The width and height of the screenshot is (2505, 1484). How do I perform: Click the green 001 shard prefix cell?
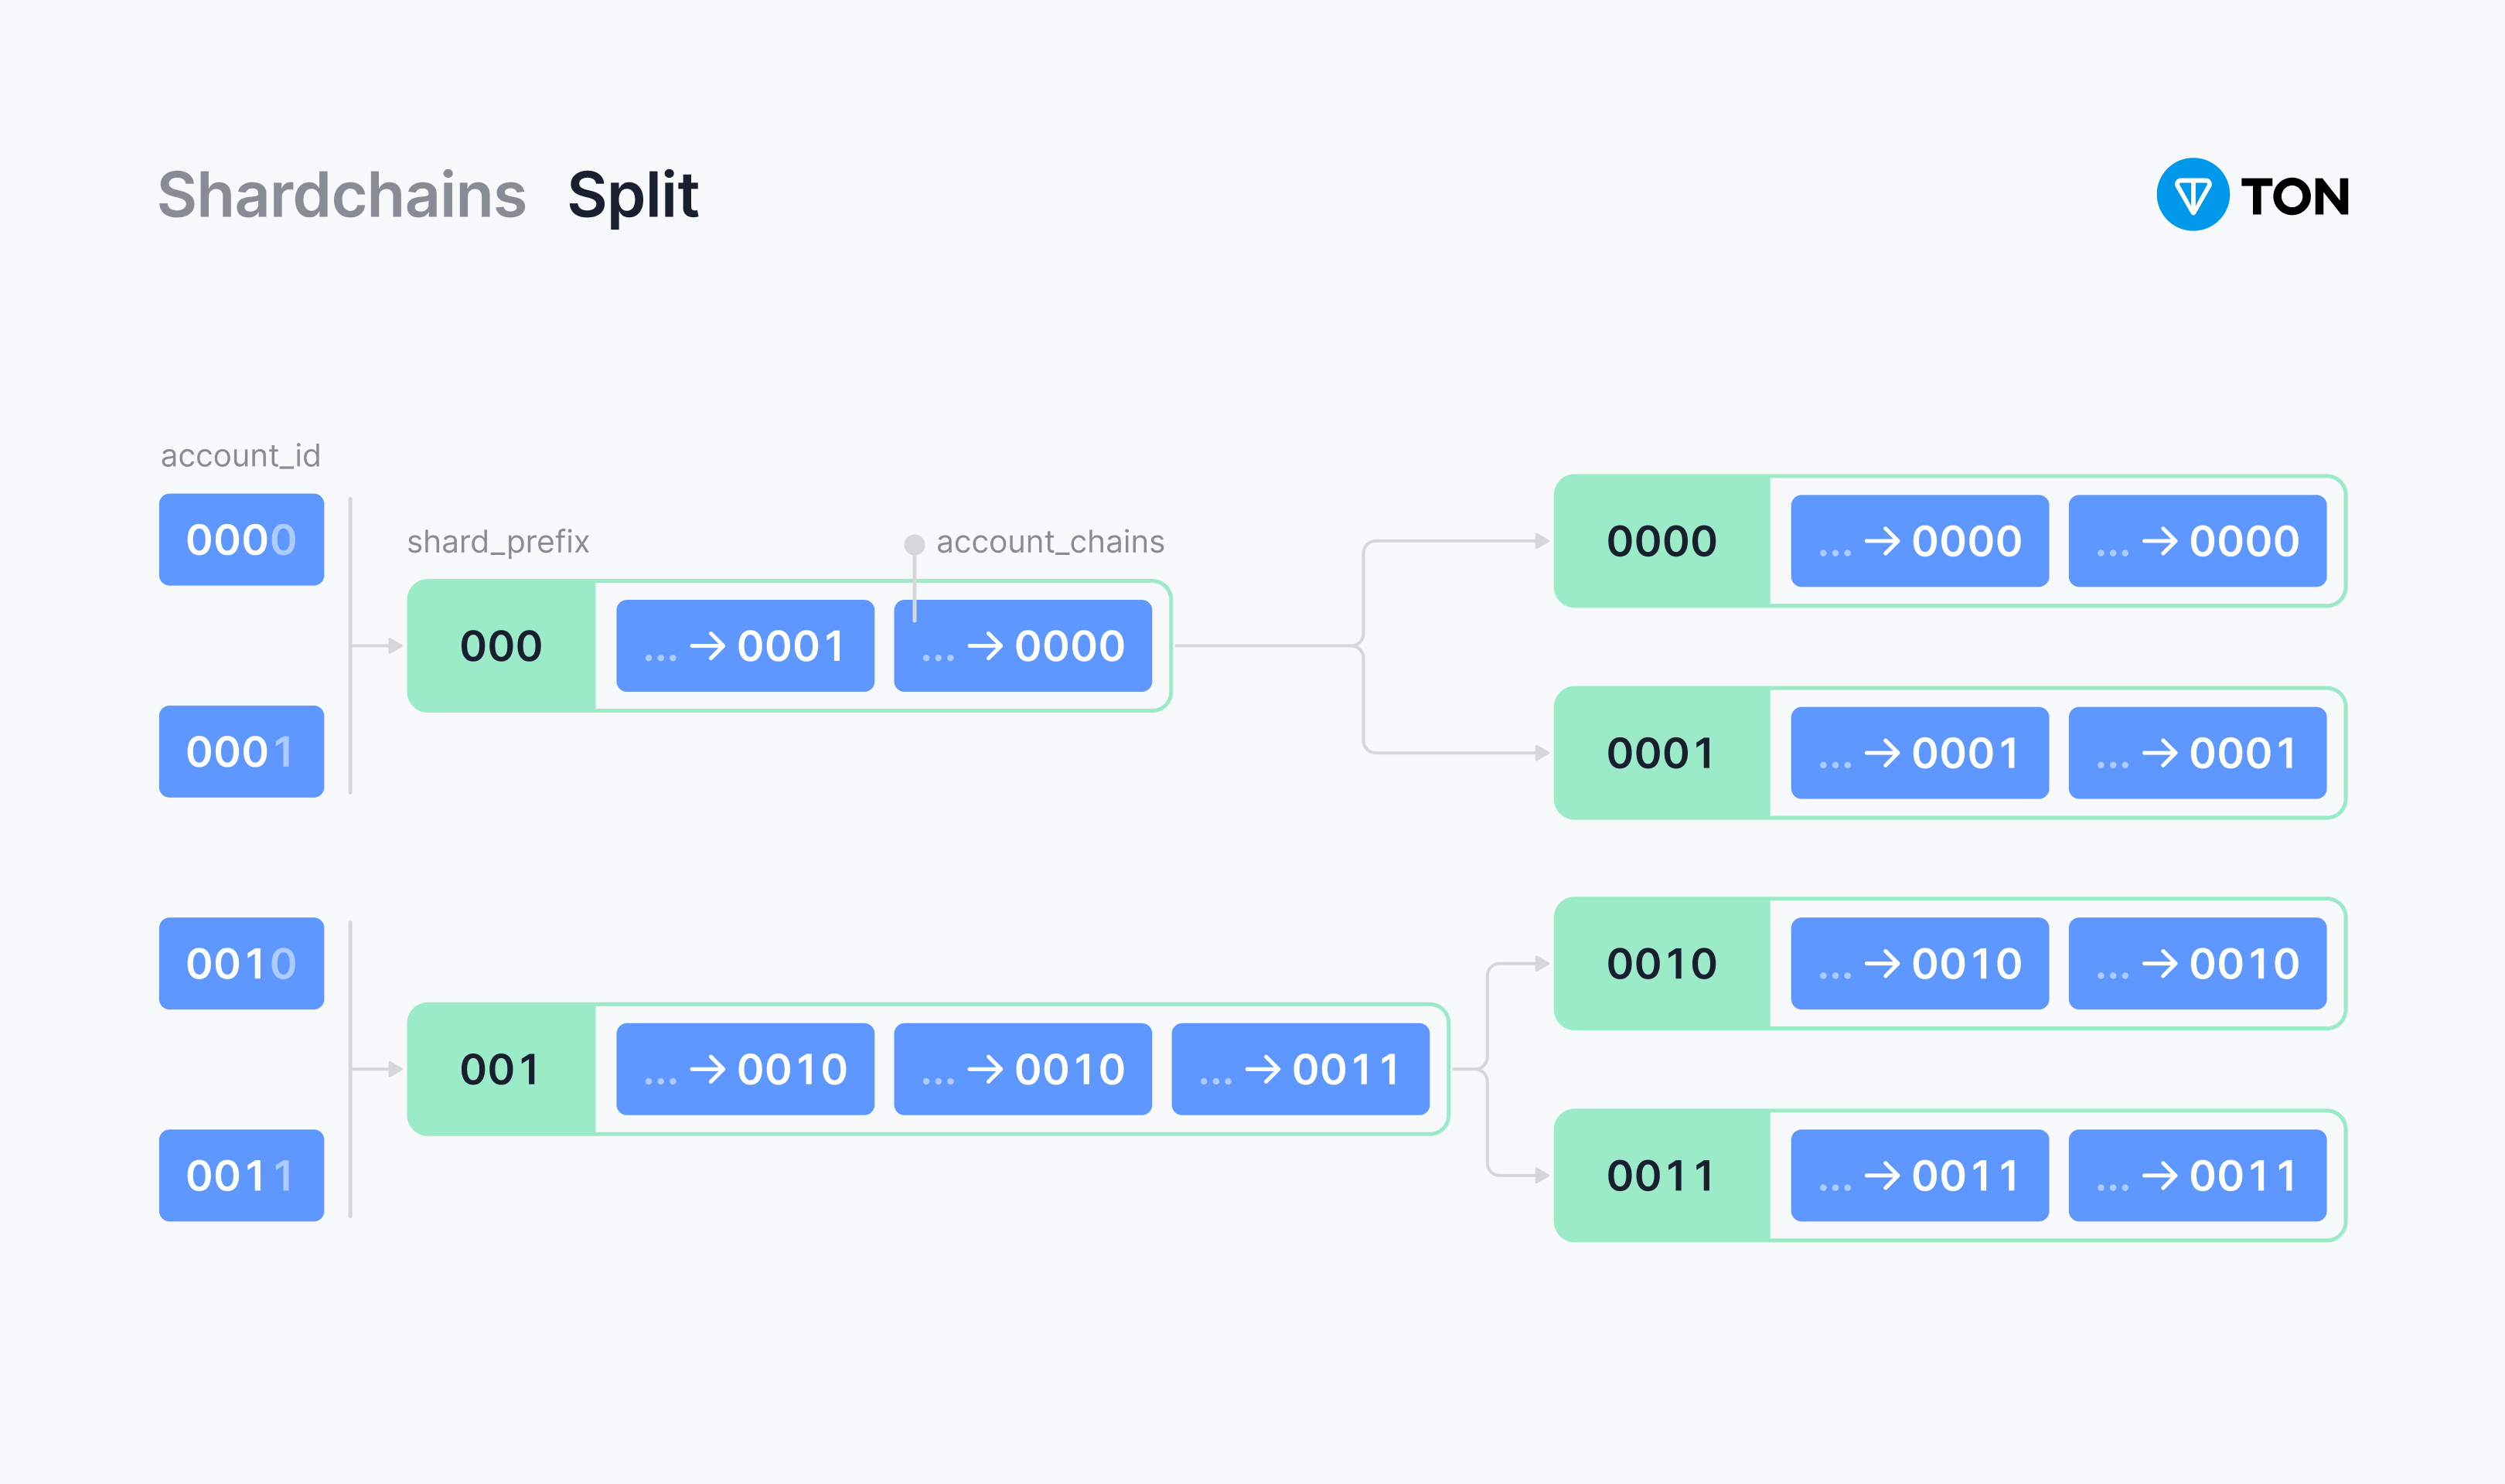501,1069
